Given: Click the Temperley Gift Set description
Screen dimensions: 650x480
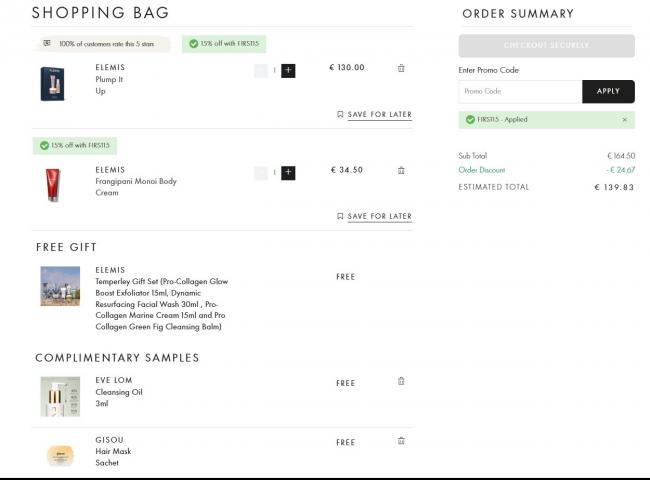Looking at the screenshot, I should (162, 304).
